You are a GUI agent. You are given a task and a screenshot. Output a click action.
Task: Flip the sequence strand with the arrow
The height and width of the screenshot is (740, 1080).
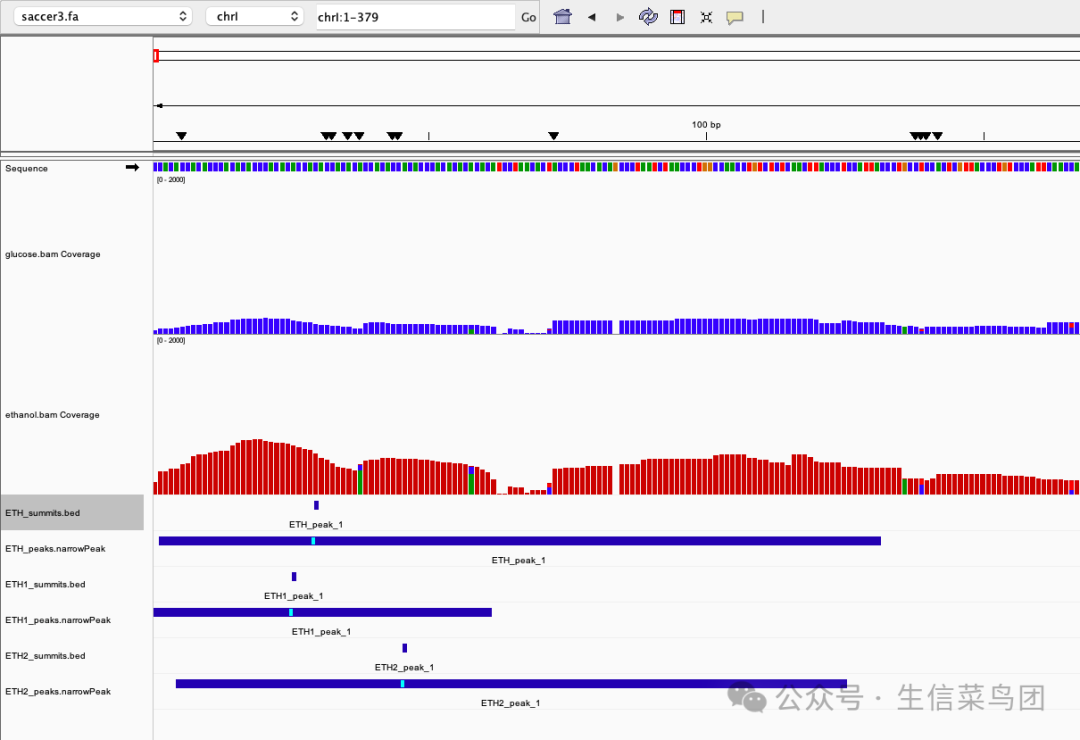[x=132, y=167]
